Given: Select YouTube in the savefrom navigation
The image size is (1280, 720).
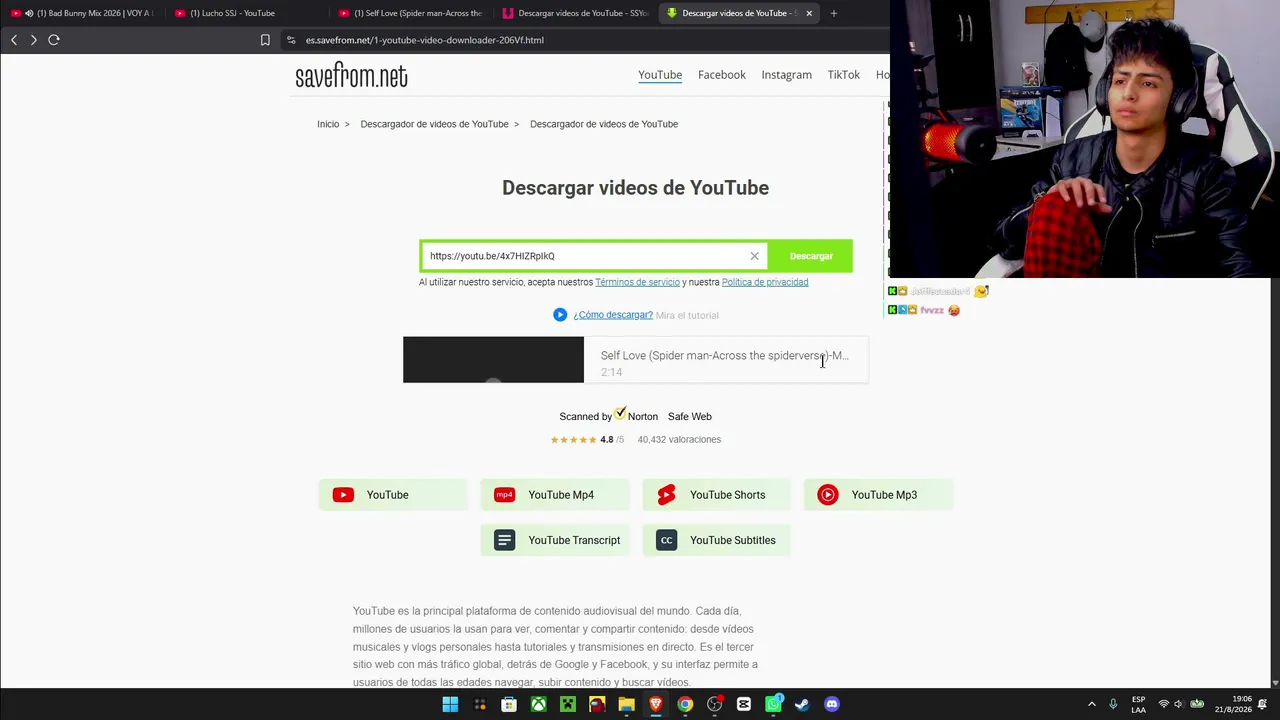Looking at the screenshot, I should coord(660,75).
